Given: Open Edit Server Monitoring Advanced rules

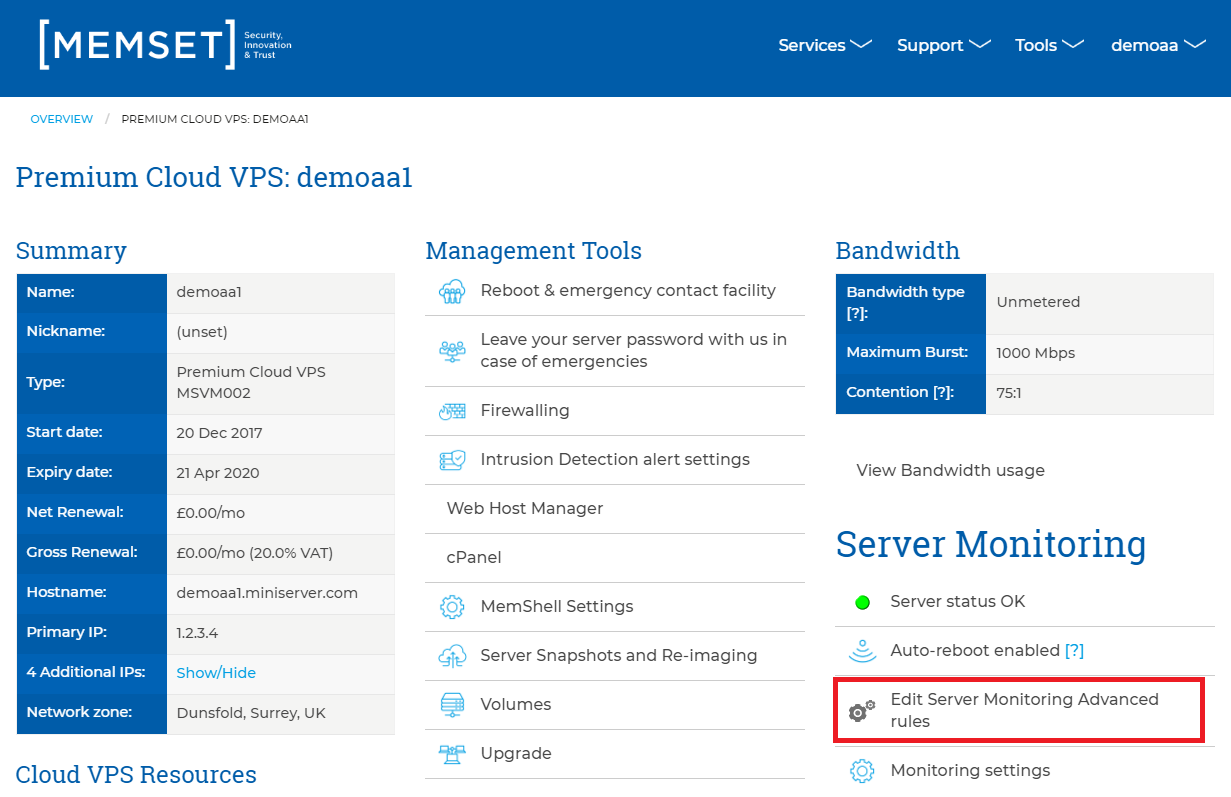Looking at the screenshot, I should (x=1025, y=711).
